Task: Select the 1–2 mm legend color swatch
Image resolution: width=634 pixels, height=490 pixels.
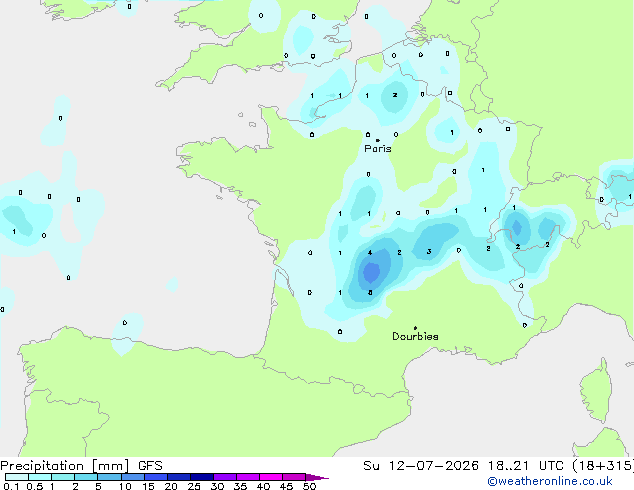Action: pos(63,477)
